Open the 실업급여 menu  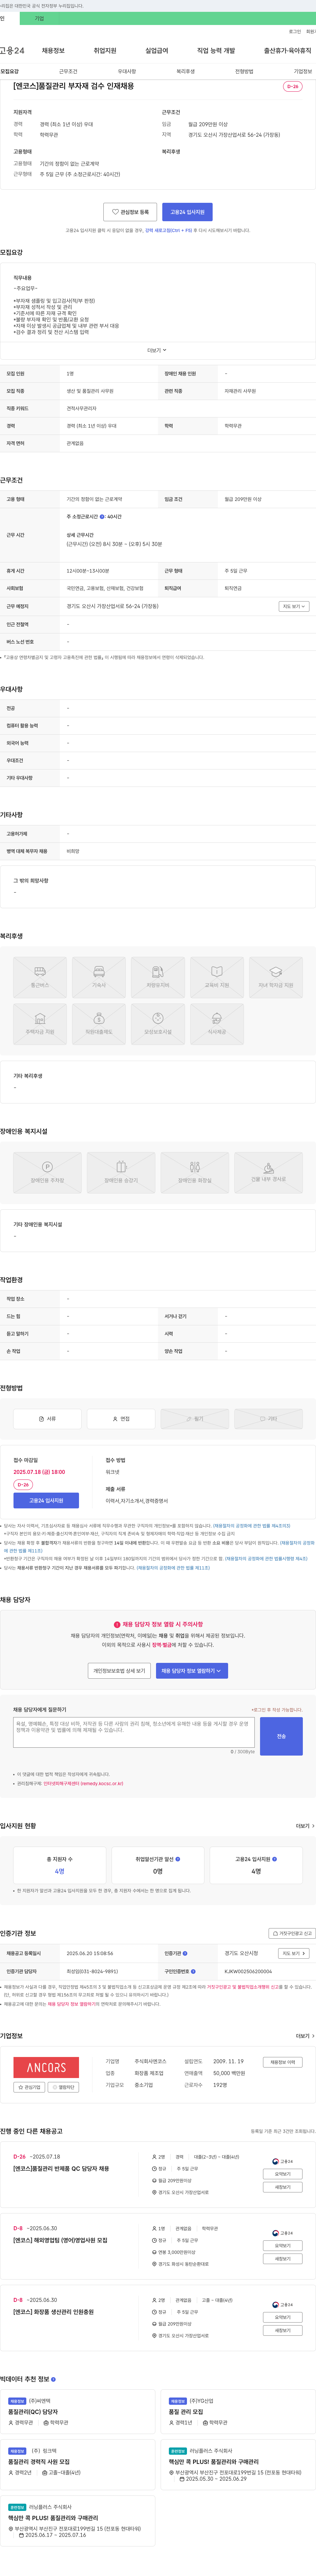pyautogui.click(x=157, y=51)
